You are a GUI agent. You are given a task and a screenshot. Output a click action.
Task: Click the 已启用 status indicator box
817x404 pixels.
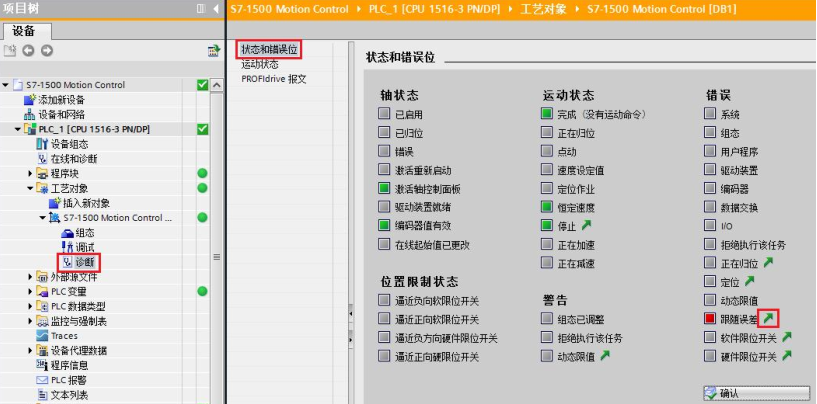click(x=385, y=114)
